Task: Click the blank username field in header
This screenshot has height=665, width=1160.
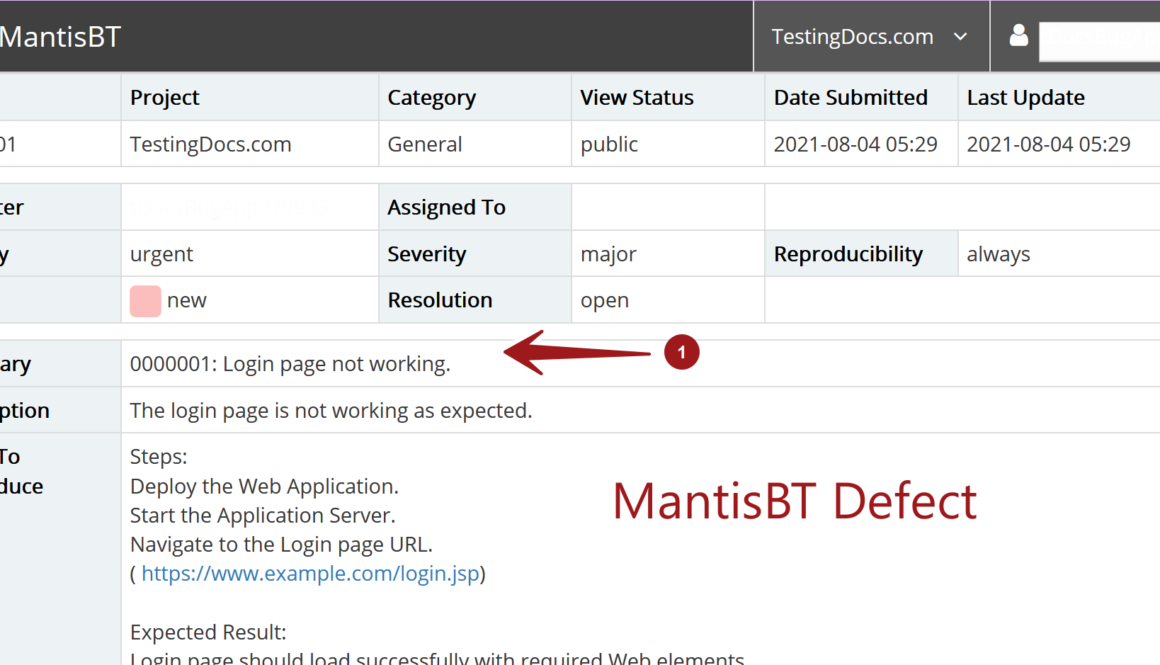Action: [x=1098, y=41]
